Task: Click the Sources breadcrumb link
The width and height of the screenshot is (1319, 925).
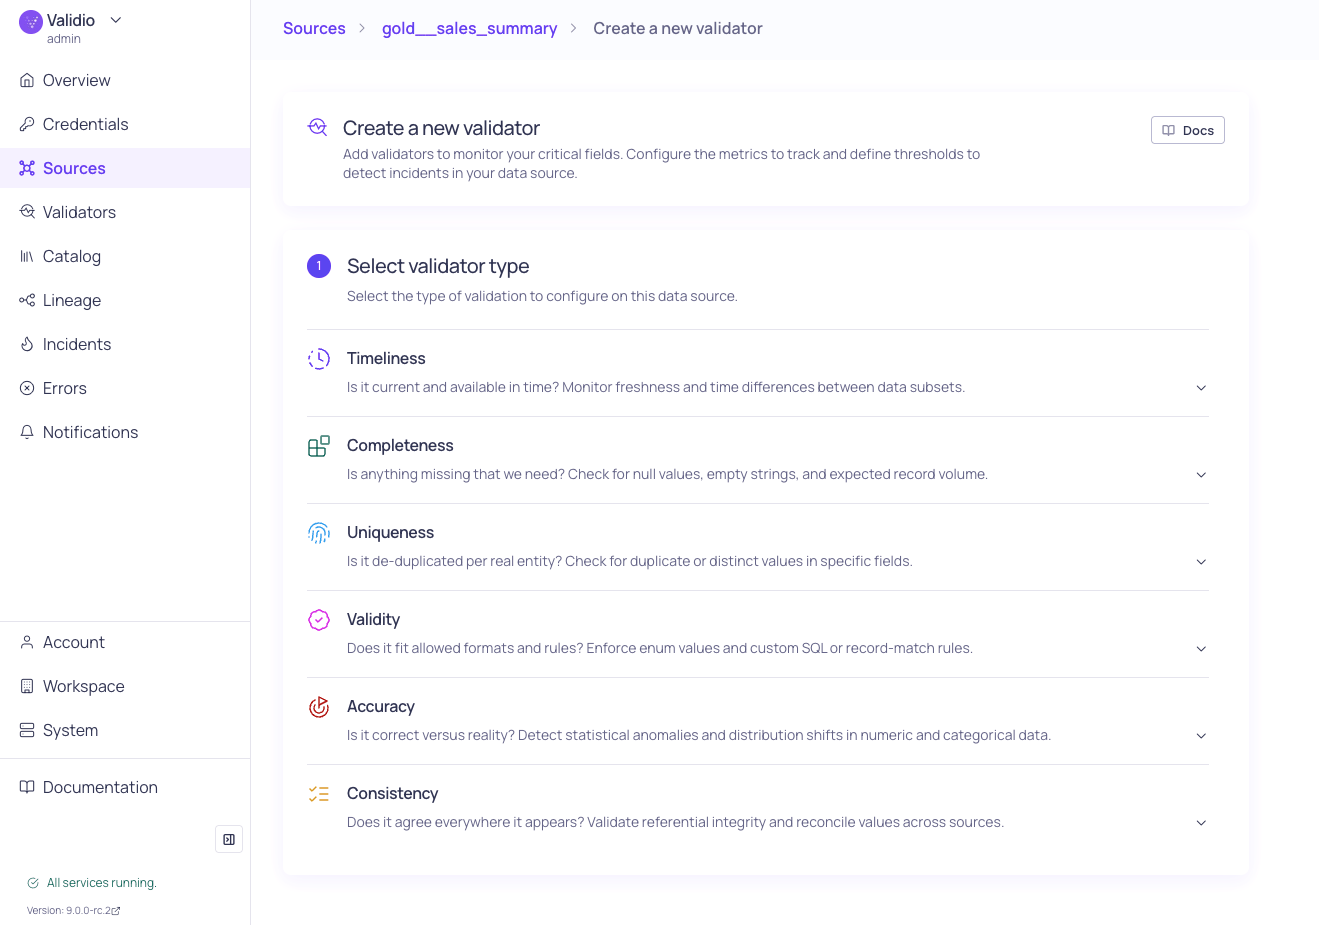Action: pos(314,28)
